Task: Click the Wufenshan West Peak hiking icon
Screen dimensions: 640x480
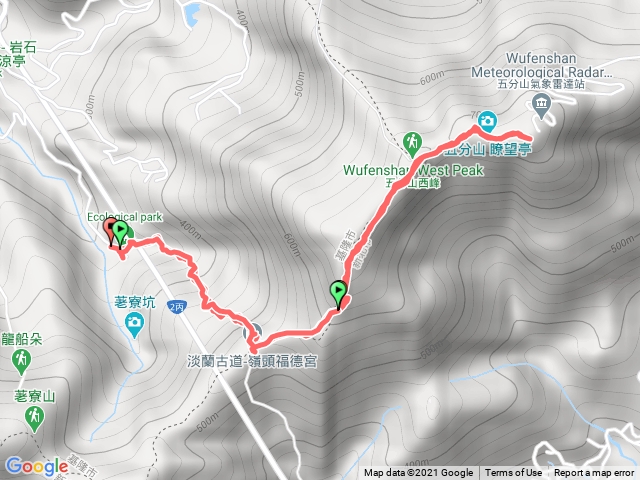Action: click(412, 143)
